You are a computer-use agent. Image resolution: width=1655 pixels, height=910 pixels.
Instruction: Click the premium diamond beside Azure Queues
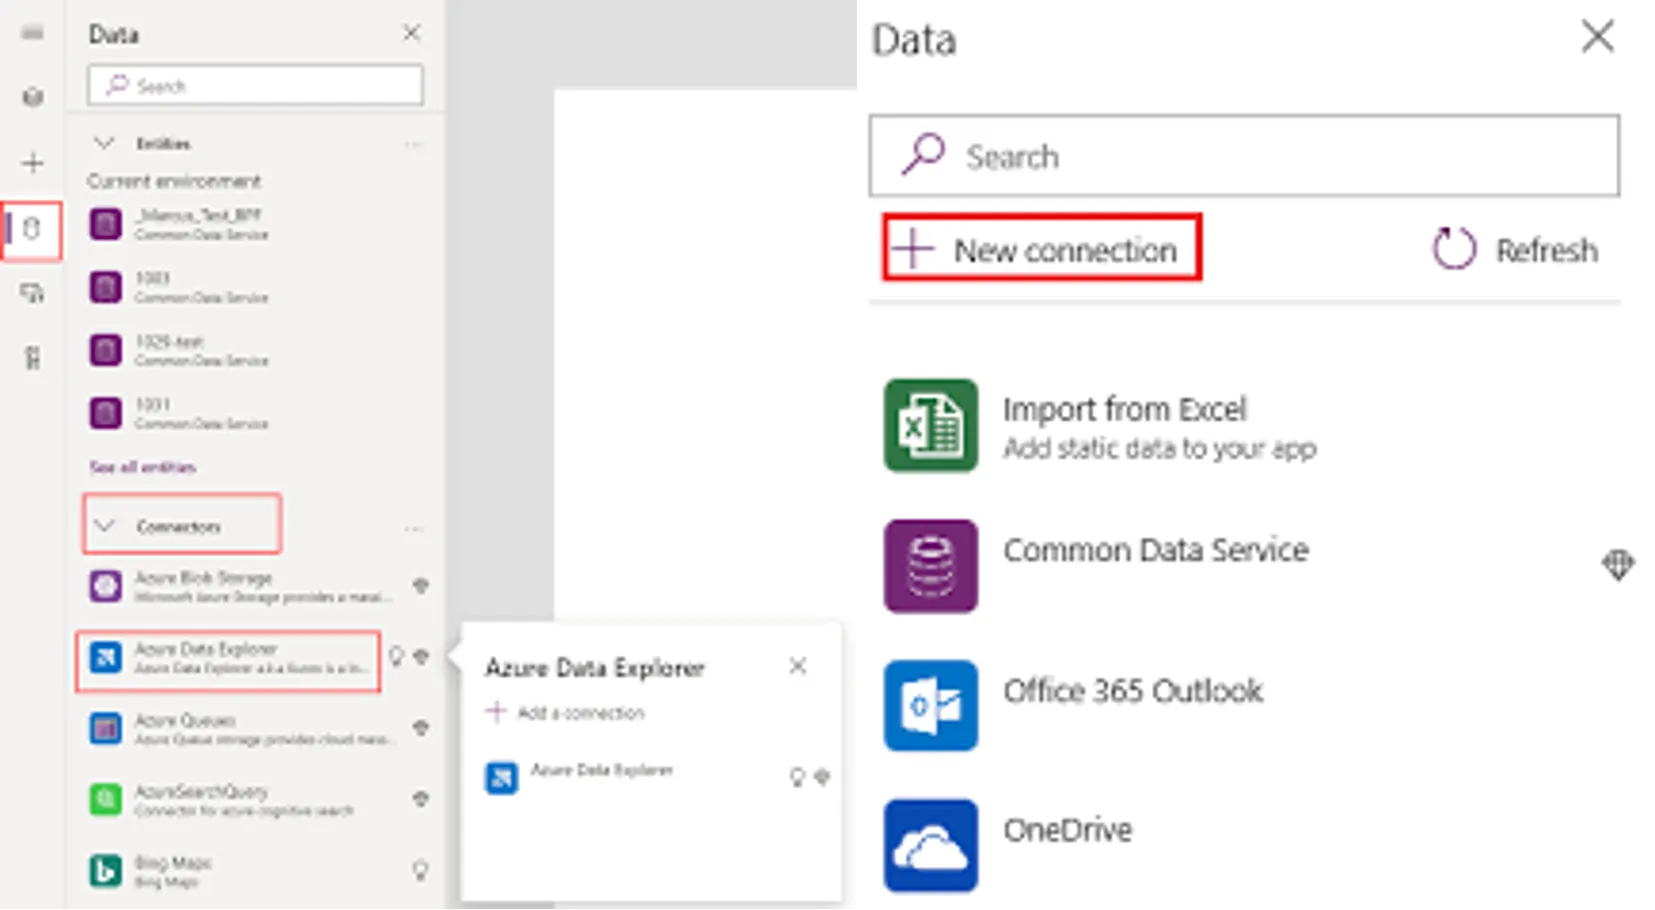pos(421,728)
